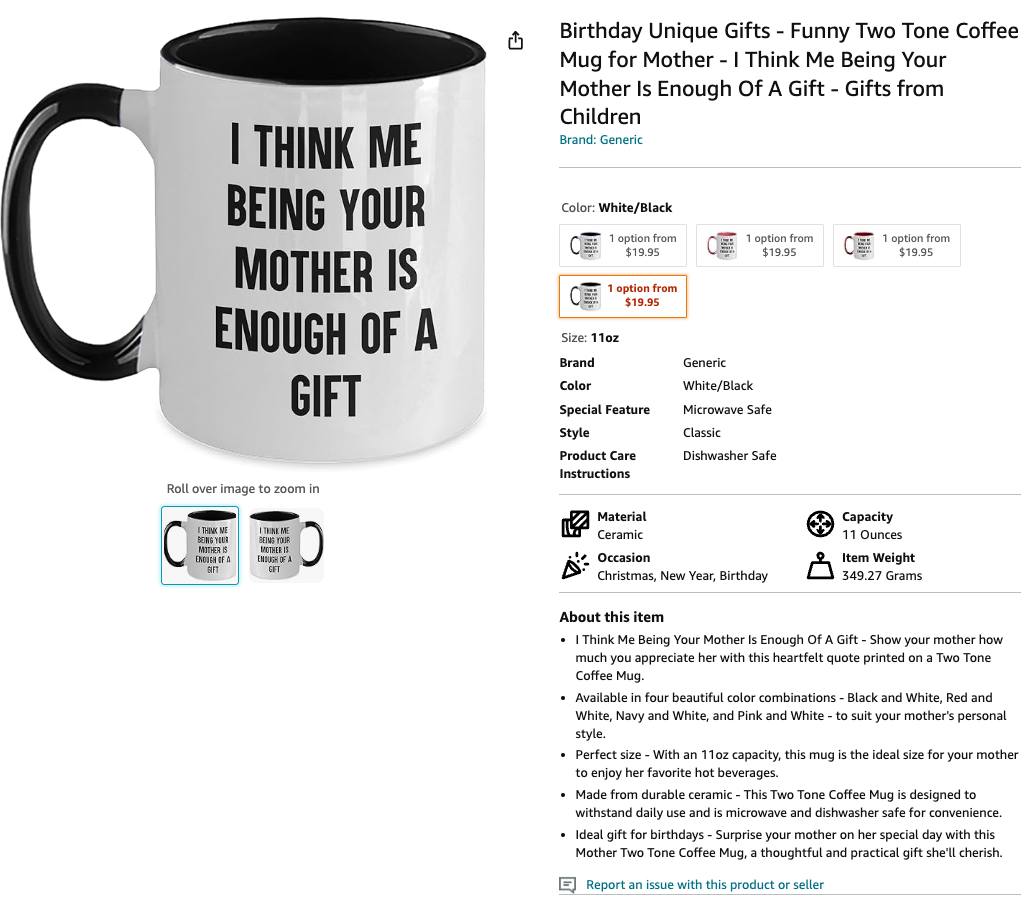Image resolution: width=1034 pixels, height=908 pixels.
Task: Open the Brand: Generic link
Action: (600, 140)
